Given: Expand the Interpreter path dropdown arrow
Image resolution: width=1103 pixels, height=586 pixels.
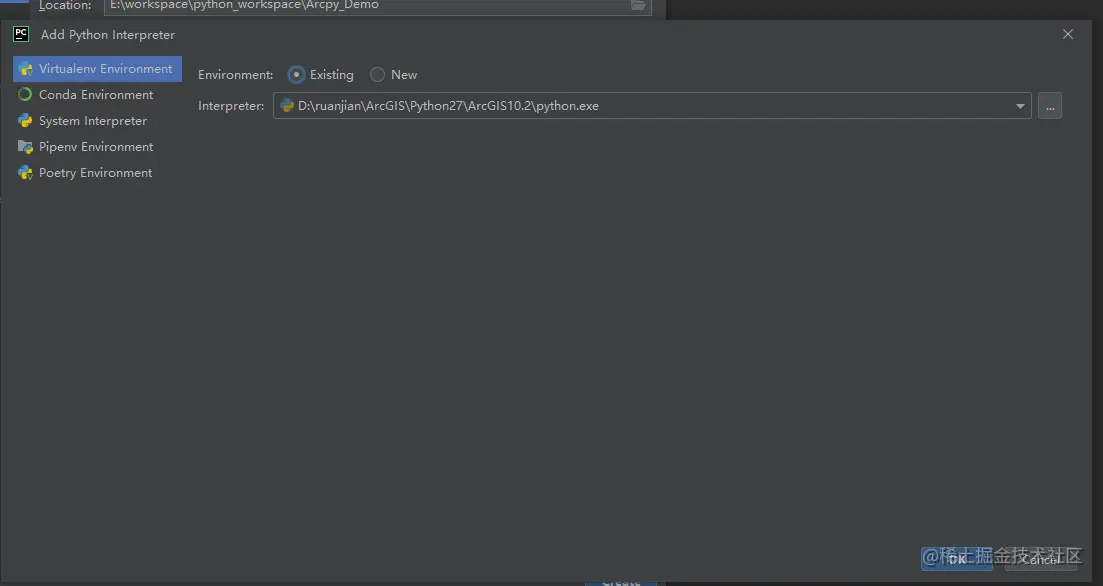Looking at the screenshot, I should pos(1020,106).
